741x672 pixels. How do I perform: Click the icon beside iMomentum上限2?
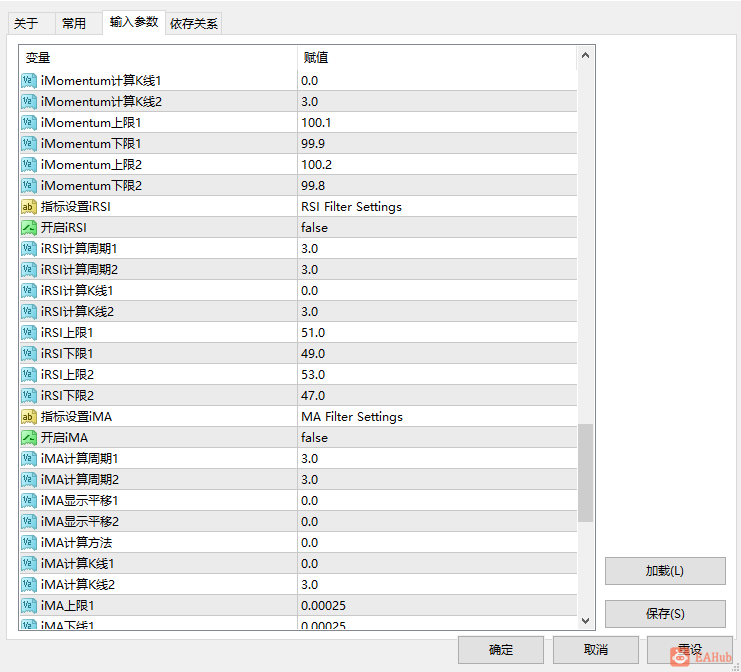click(29, 164)
